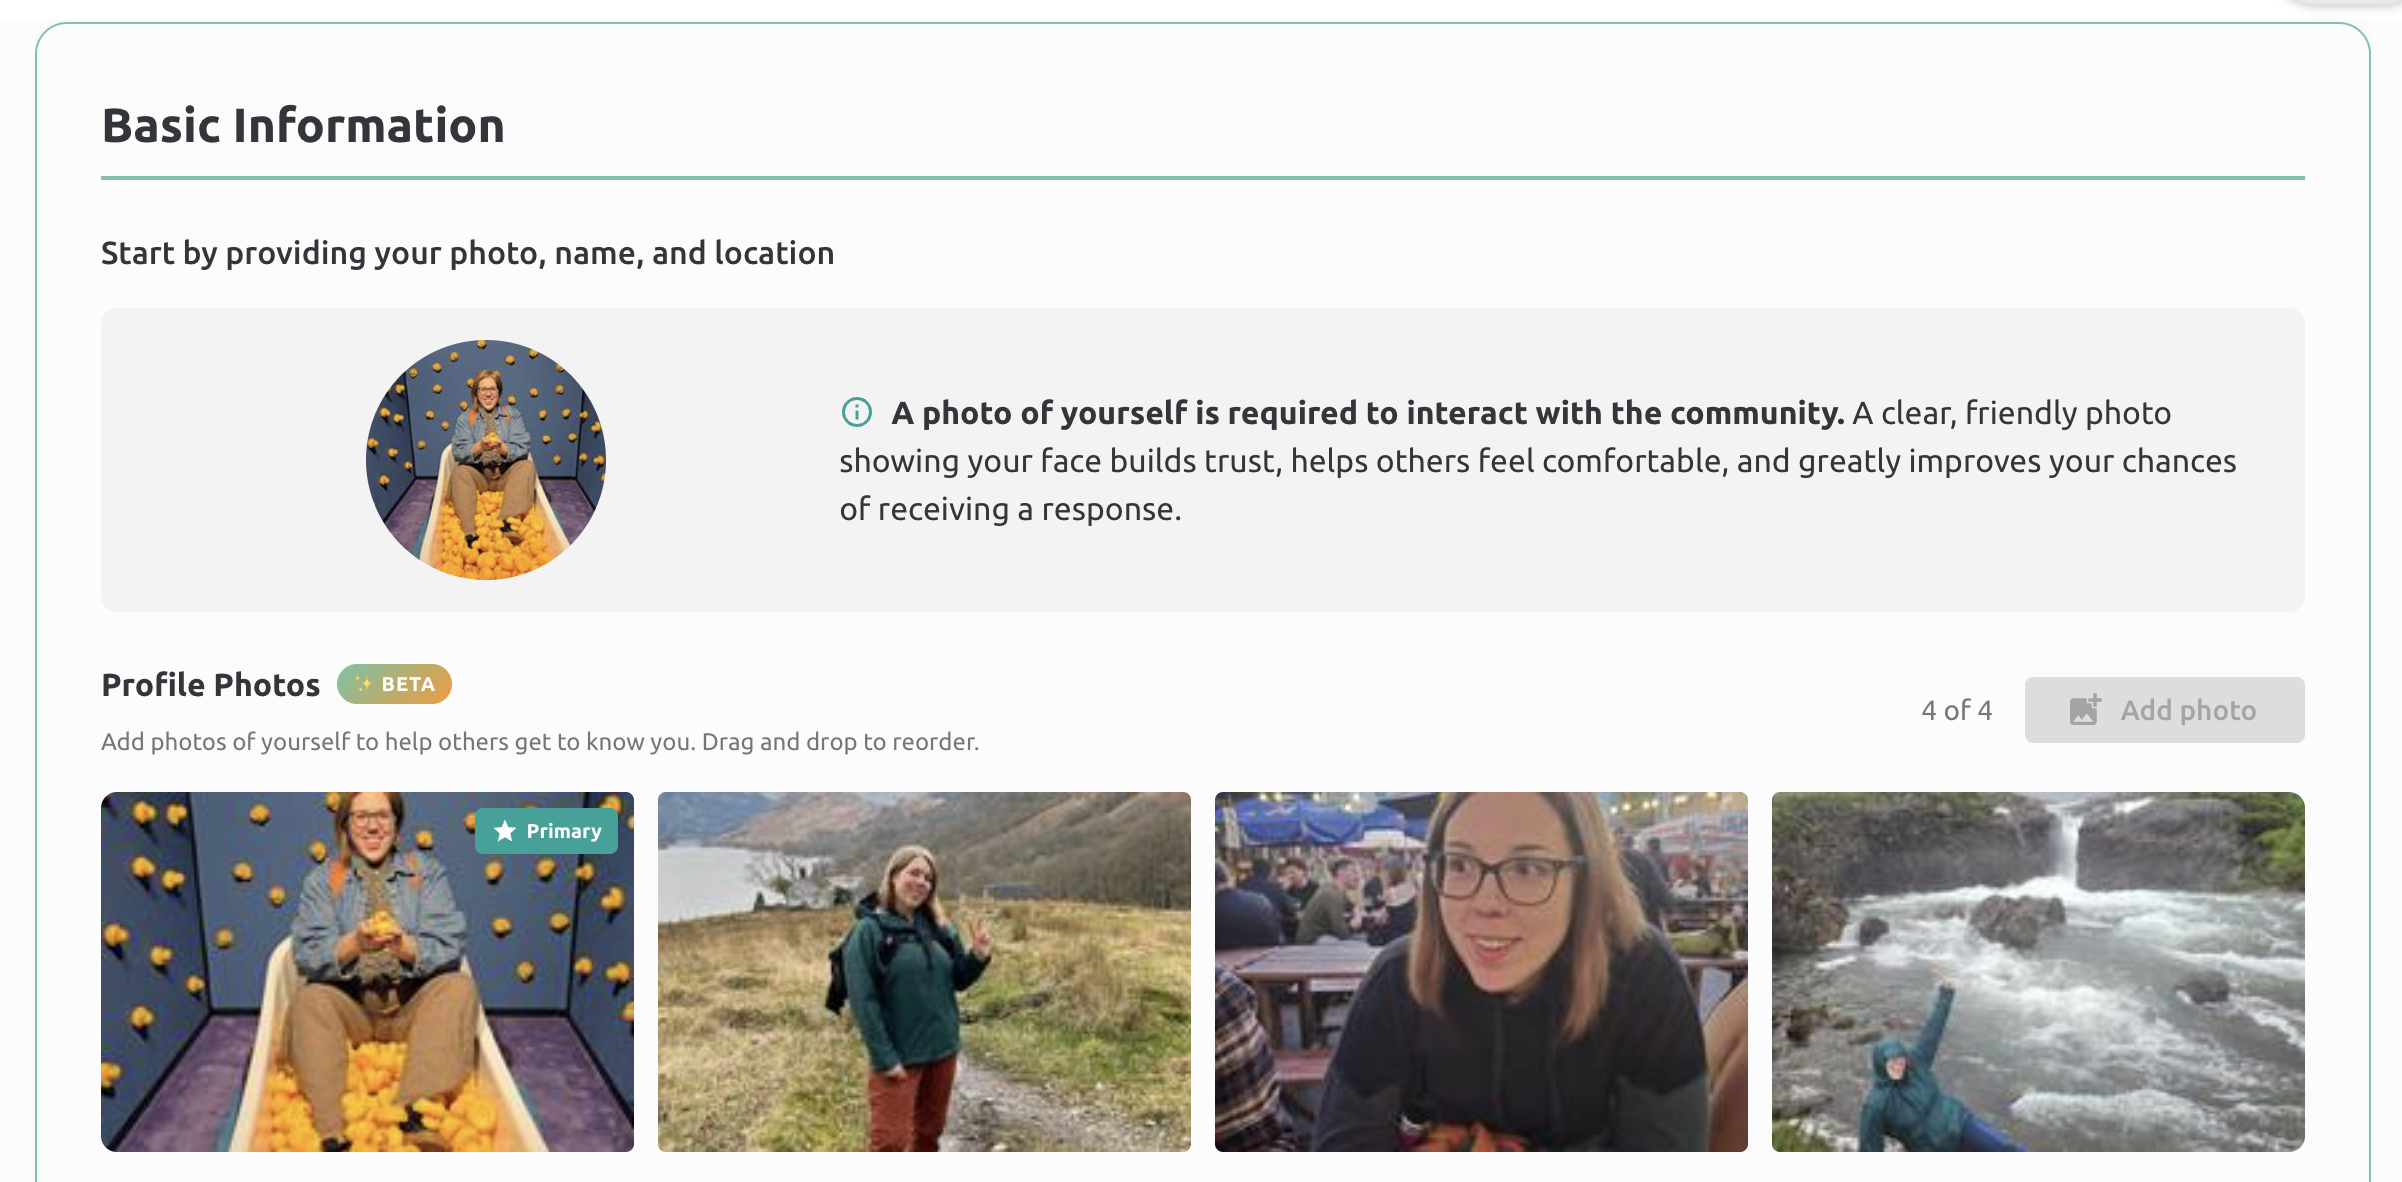2402x1182 pixels.
Task: Click the info icon beside the photo requirement notice
Action: pyautogui.click(x=855, y=410)
